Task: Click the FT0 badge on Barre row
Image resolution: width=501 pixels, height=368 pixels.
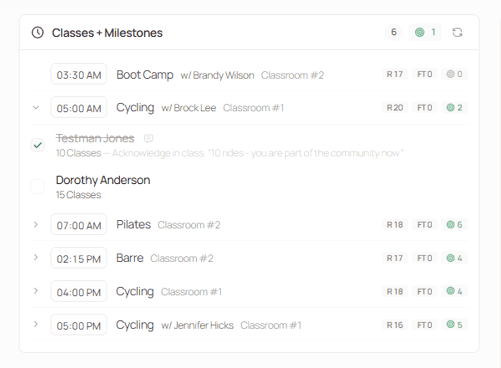Action: pos(425,258)
